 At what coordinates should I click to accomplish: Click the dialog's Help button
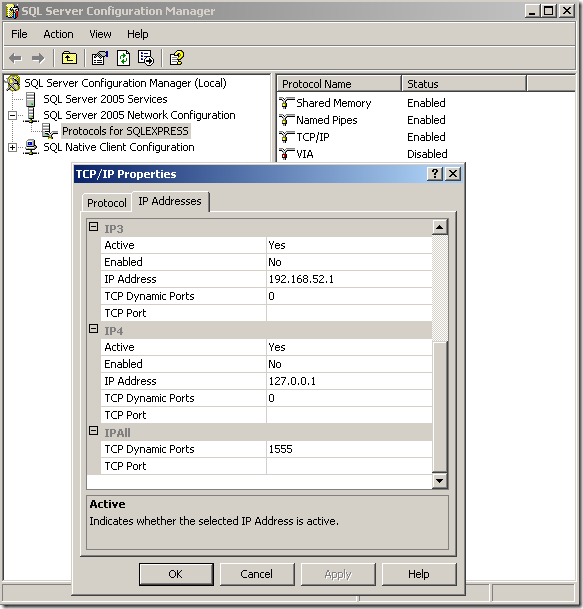419,574
